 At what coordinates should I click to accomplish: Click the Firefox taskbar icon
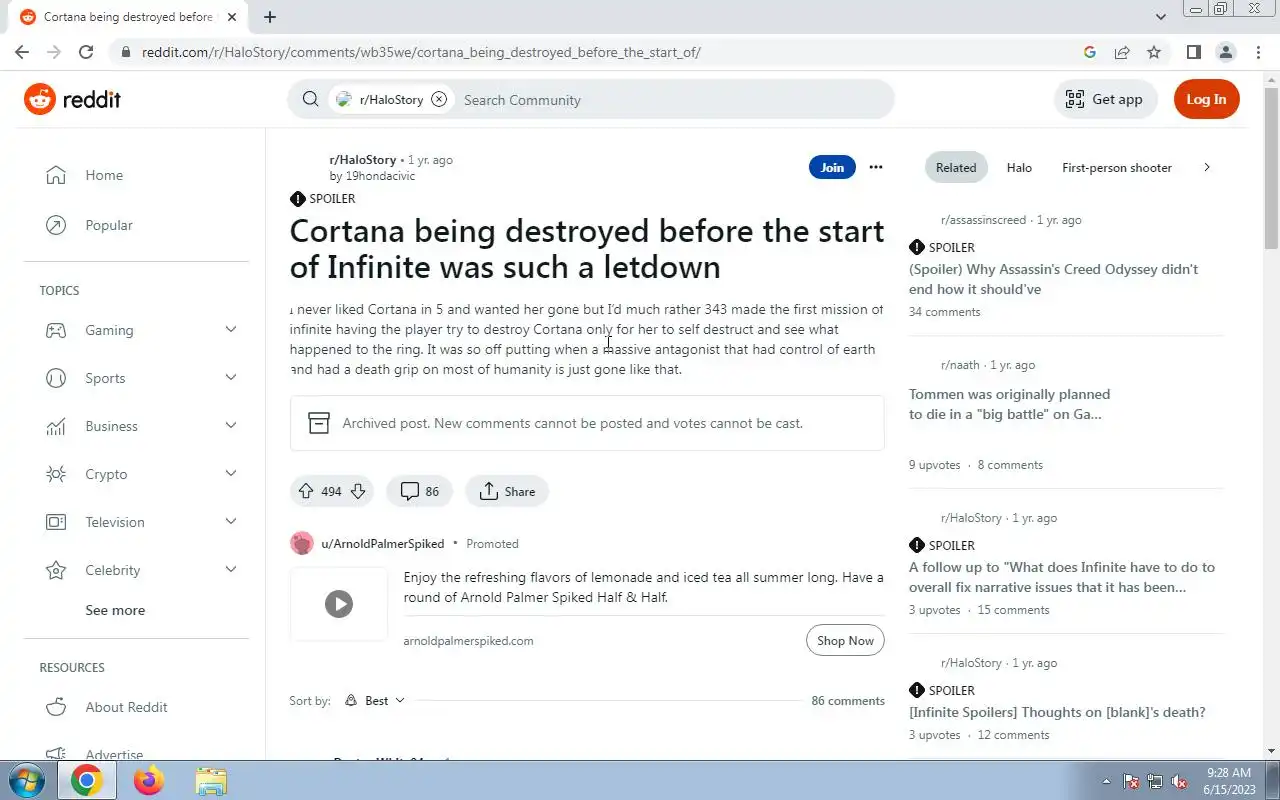click(x=149, y=780)
